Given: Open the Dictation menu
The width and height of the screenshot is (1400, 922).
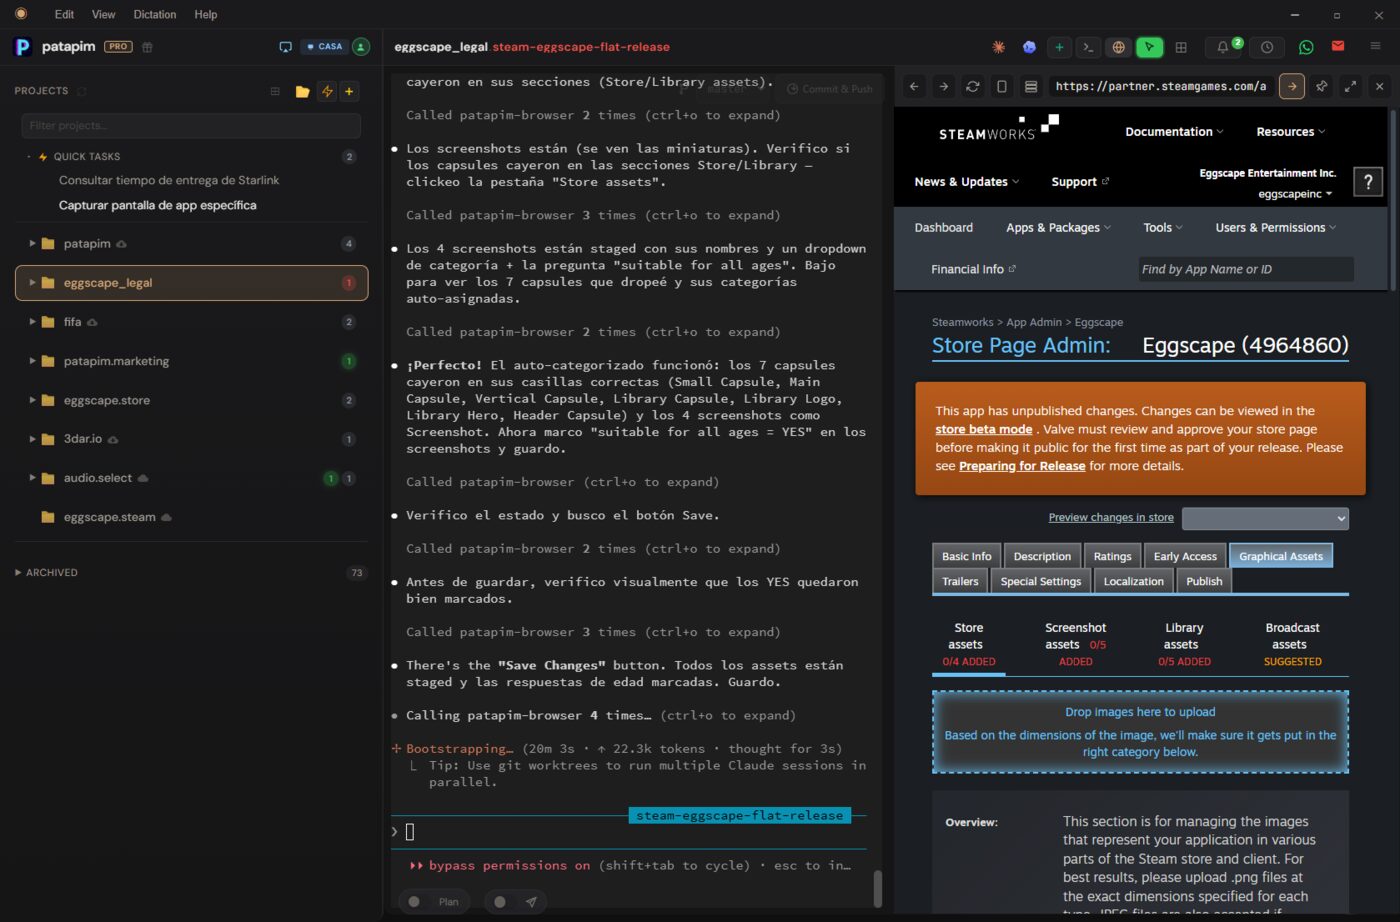Looking at the screenshot, I should [154, 14].
